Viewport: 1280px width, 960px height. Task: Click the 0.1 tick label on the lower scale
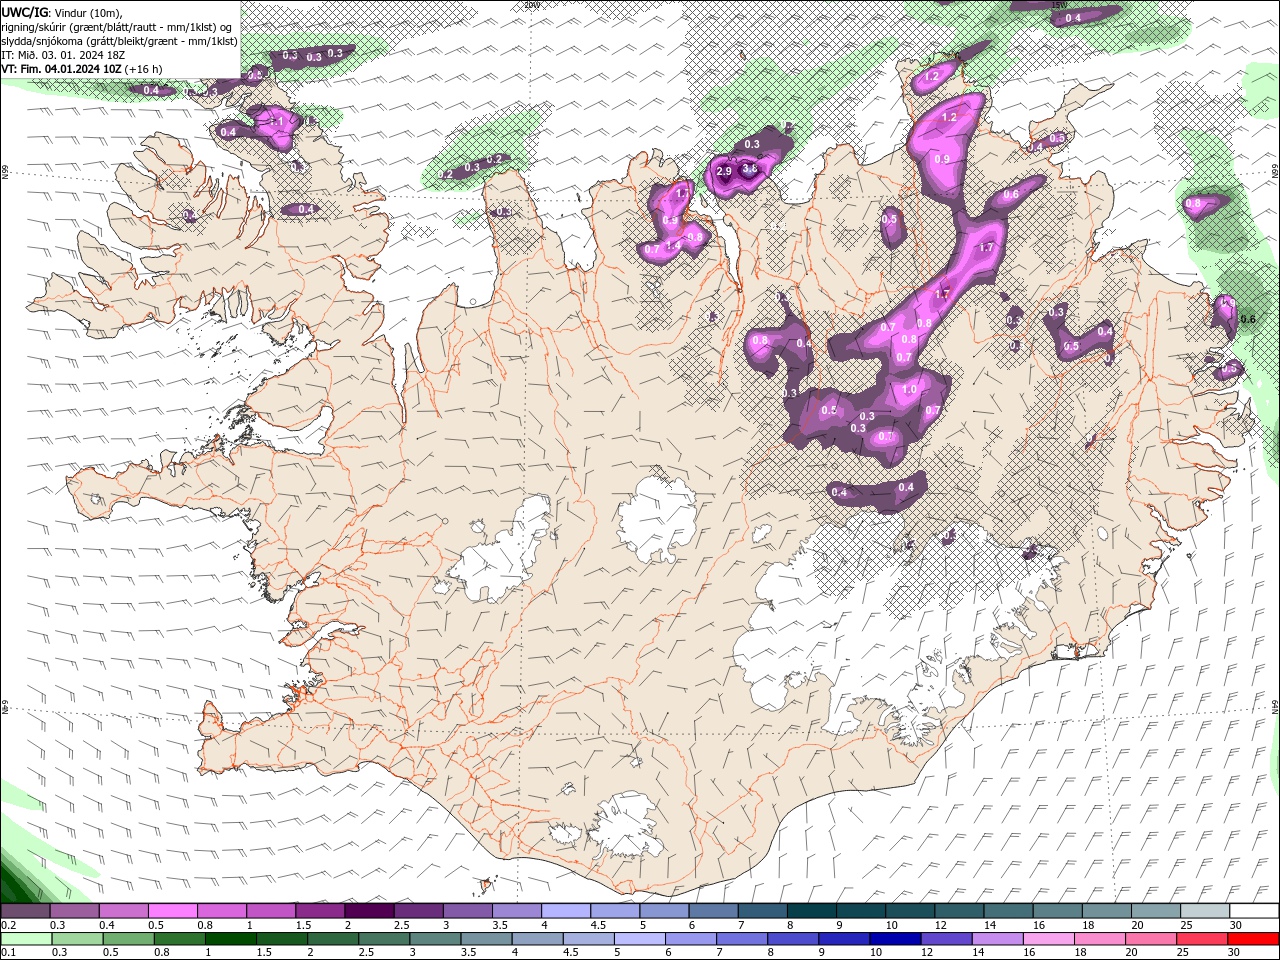pyautogui.click(x=9, y=953)
